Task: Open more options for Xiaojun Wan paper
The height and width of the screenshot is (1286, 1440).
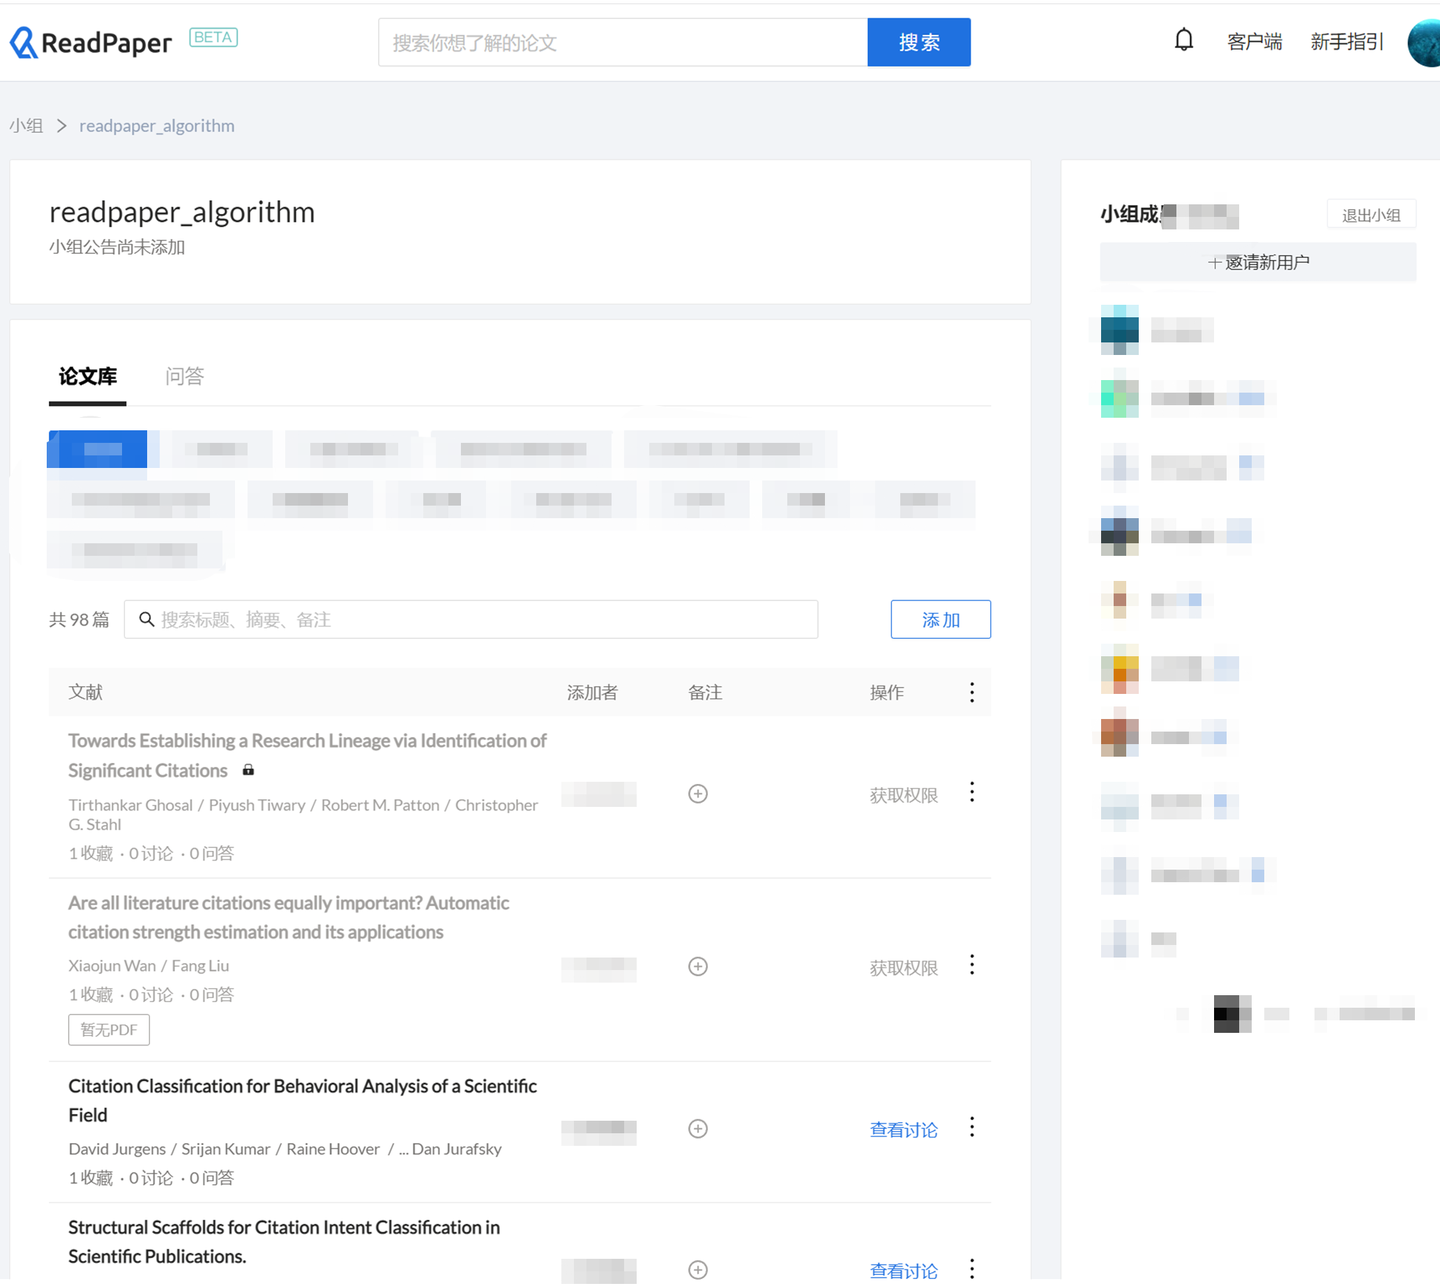Action: coord(972,965)
